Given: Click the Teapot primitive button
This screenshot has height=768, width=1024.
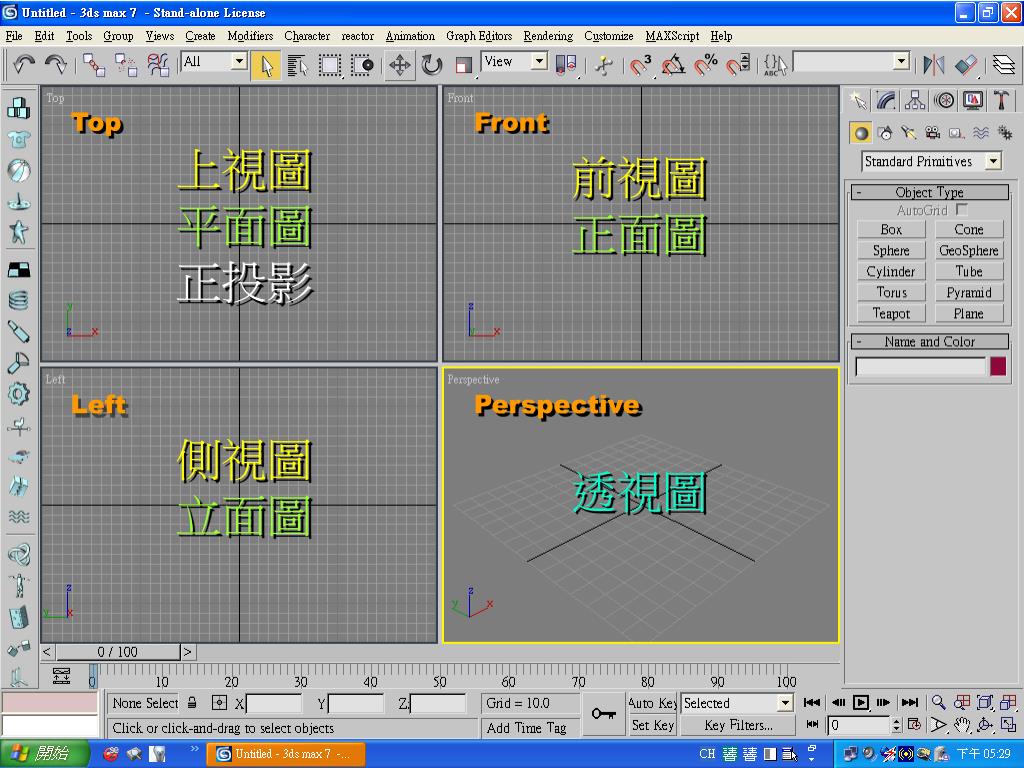Looking at the screenshot, I should [x=891, y=313].
